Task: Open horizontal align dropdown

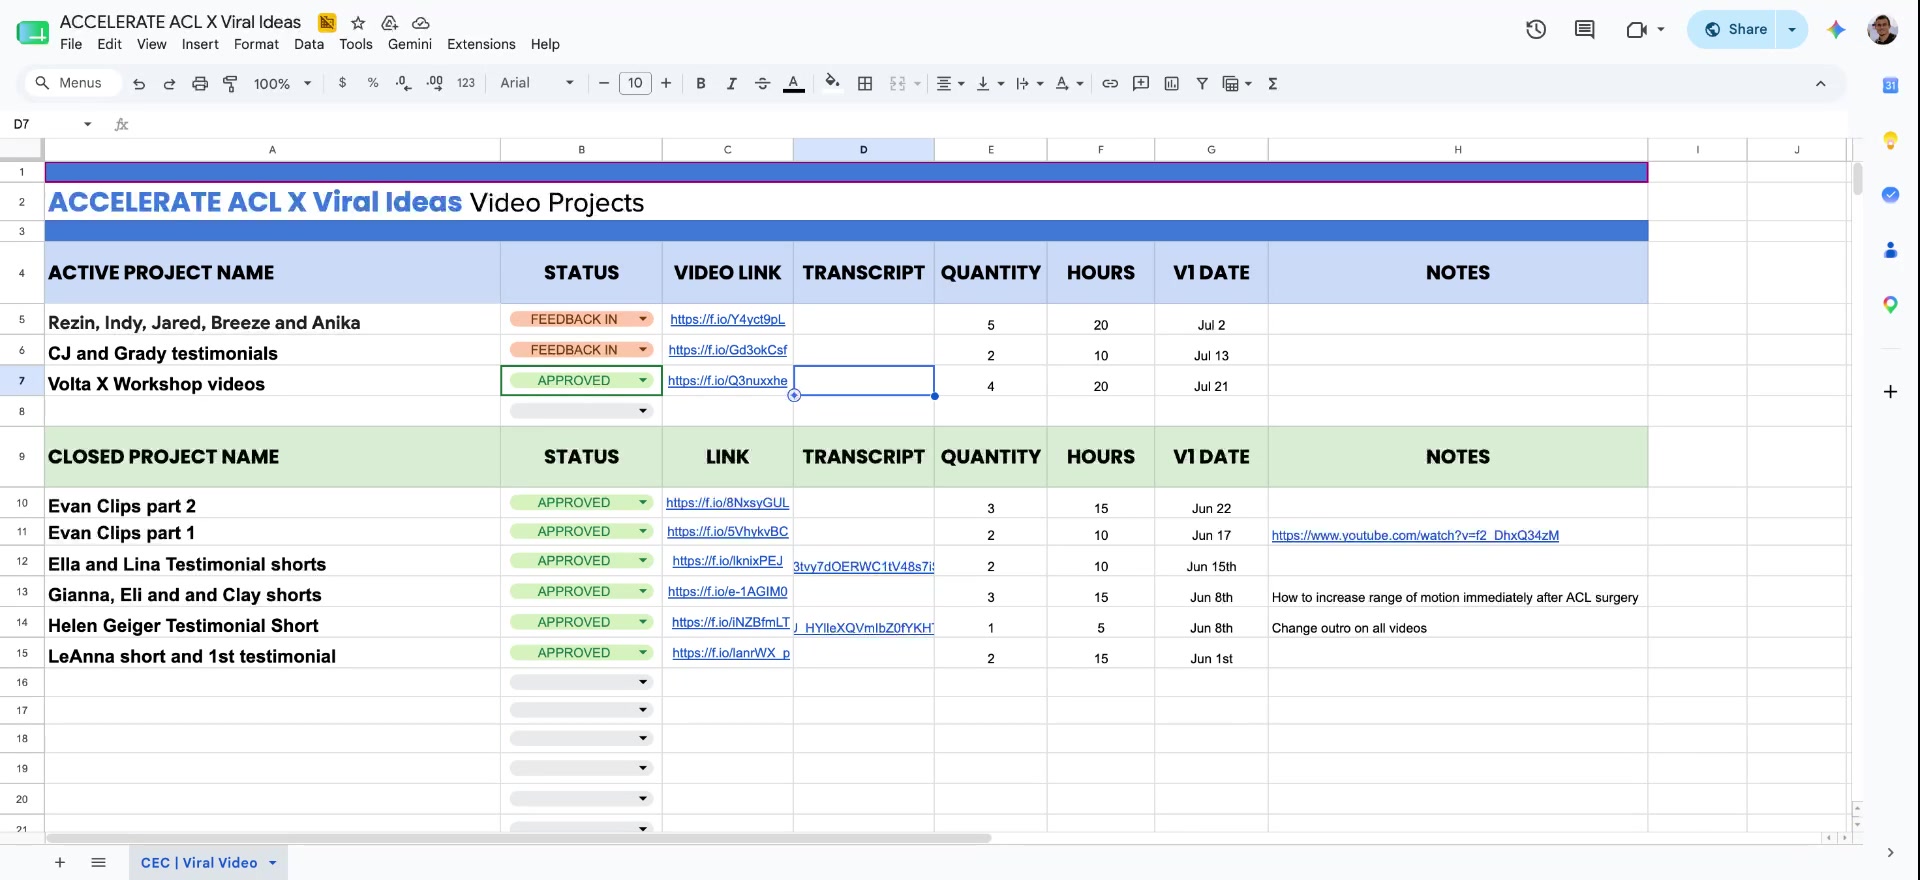Action: click(x=950, y=84)
